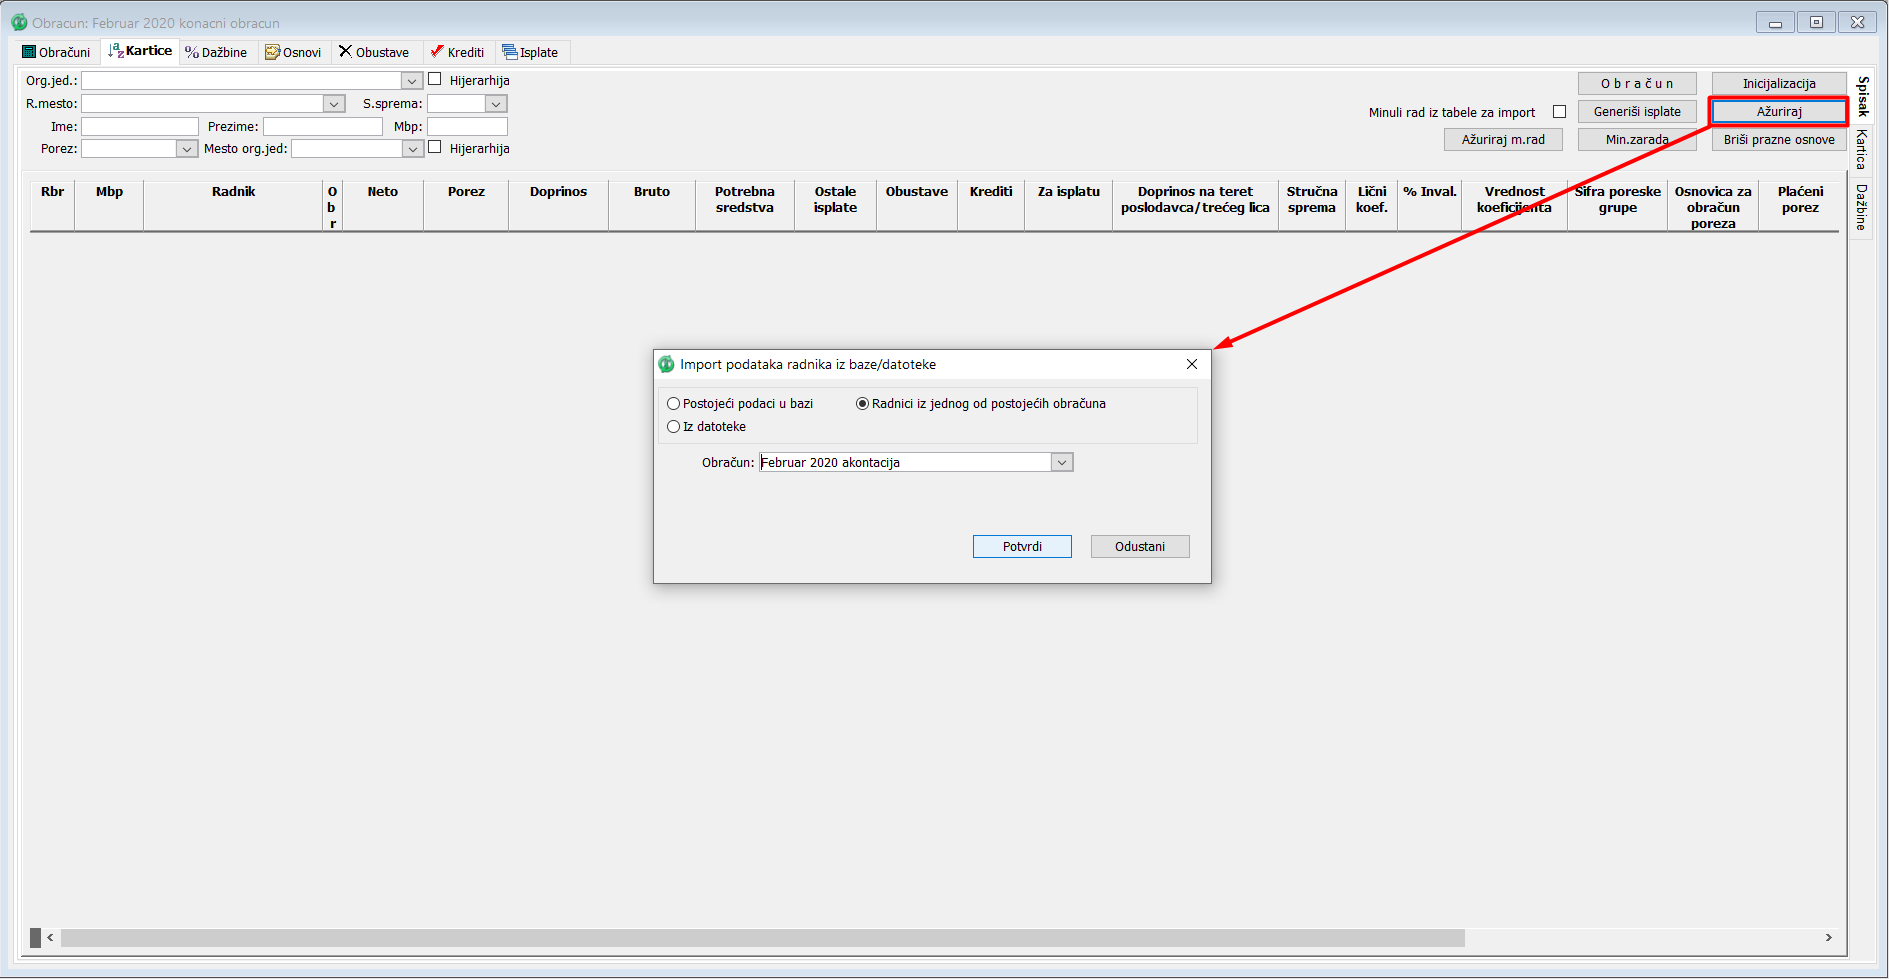This screenshot has height=979, width=1889.
Task: Enable Hijerarhija checkbox next to Org.jed.
Action: tap(435, 79)
